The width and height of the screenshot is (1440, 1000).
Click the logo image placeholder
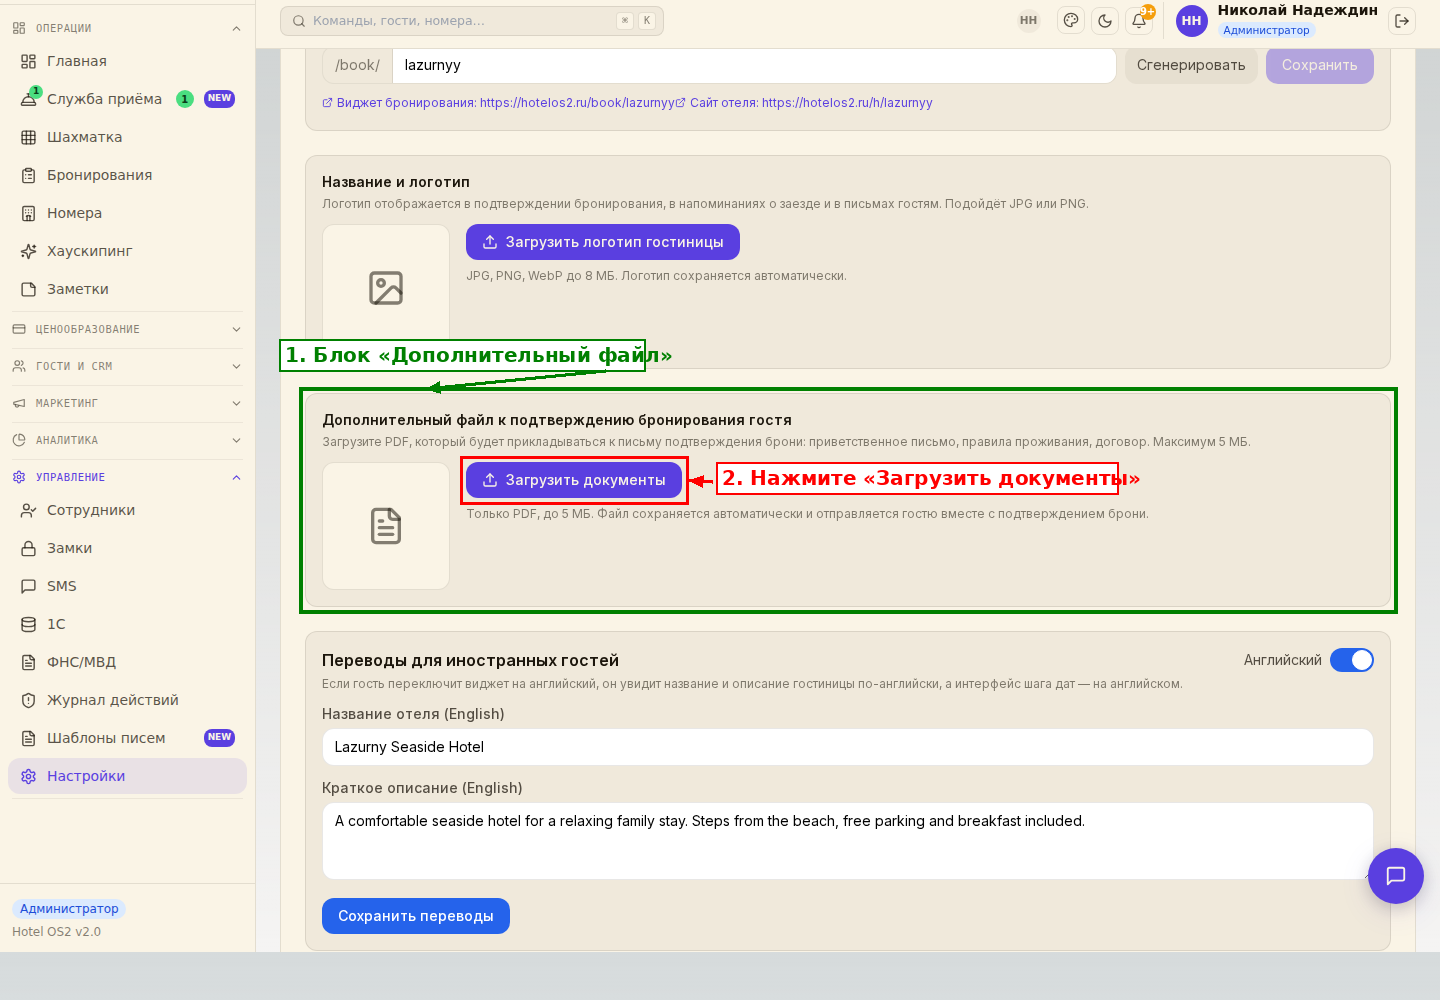pyautogui.click(x=386, y=288)
